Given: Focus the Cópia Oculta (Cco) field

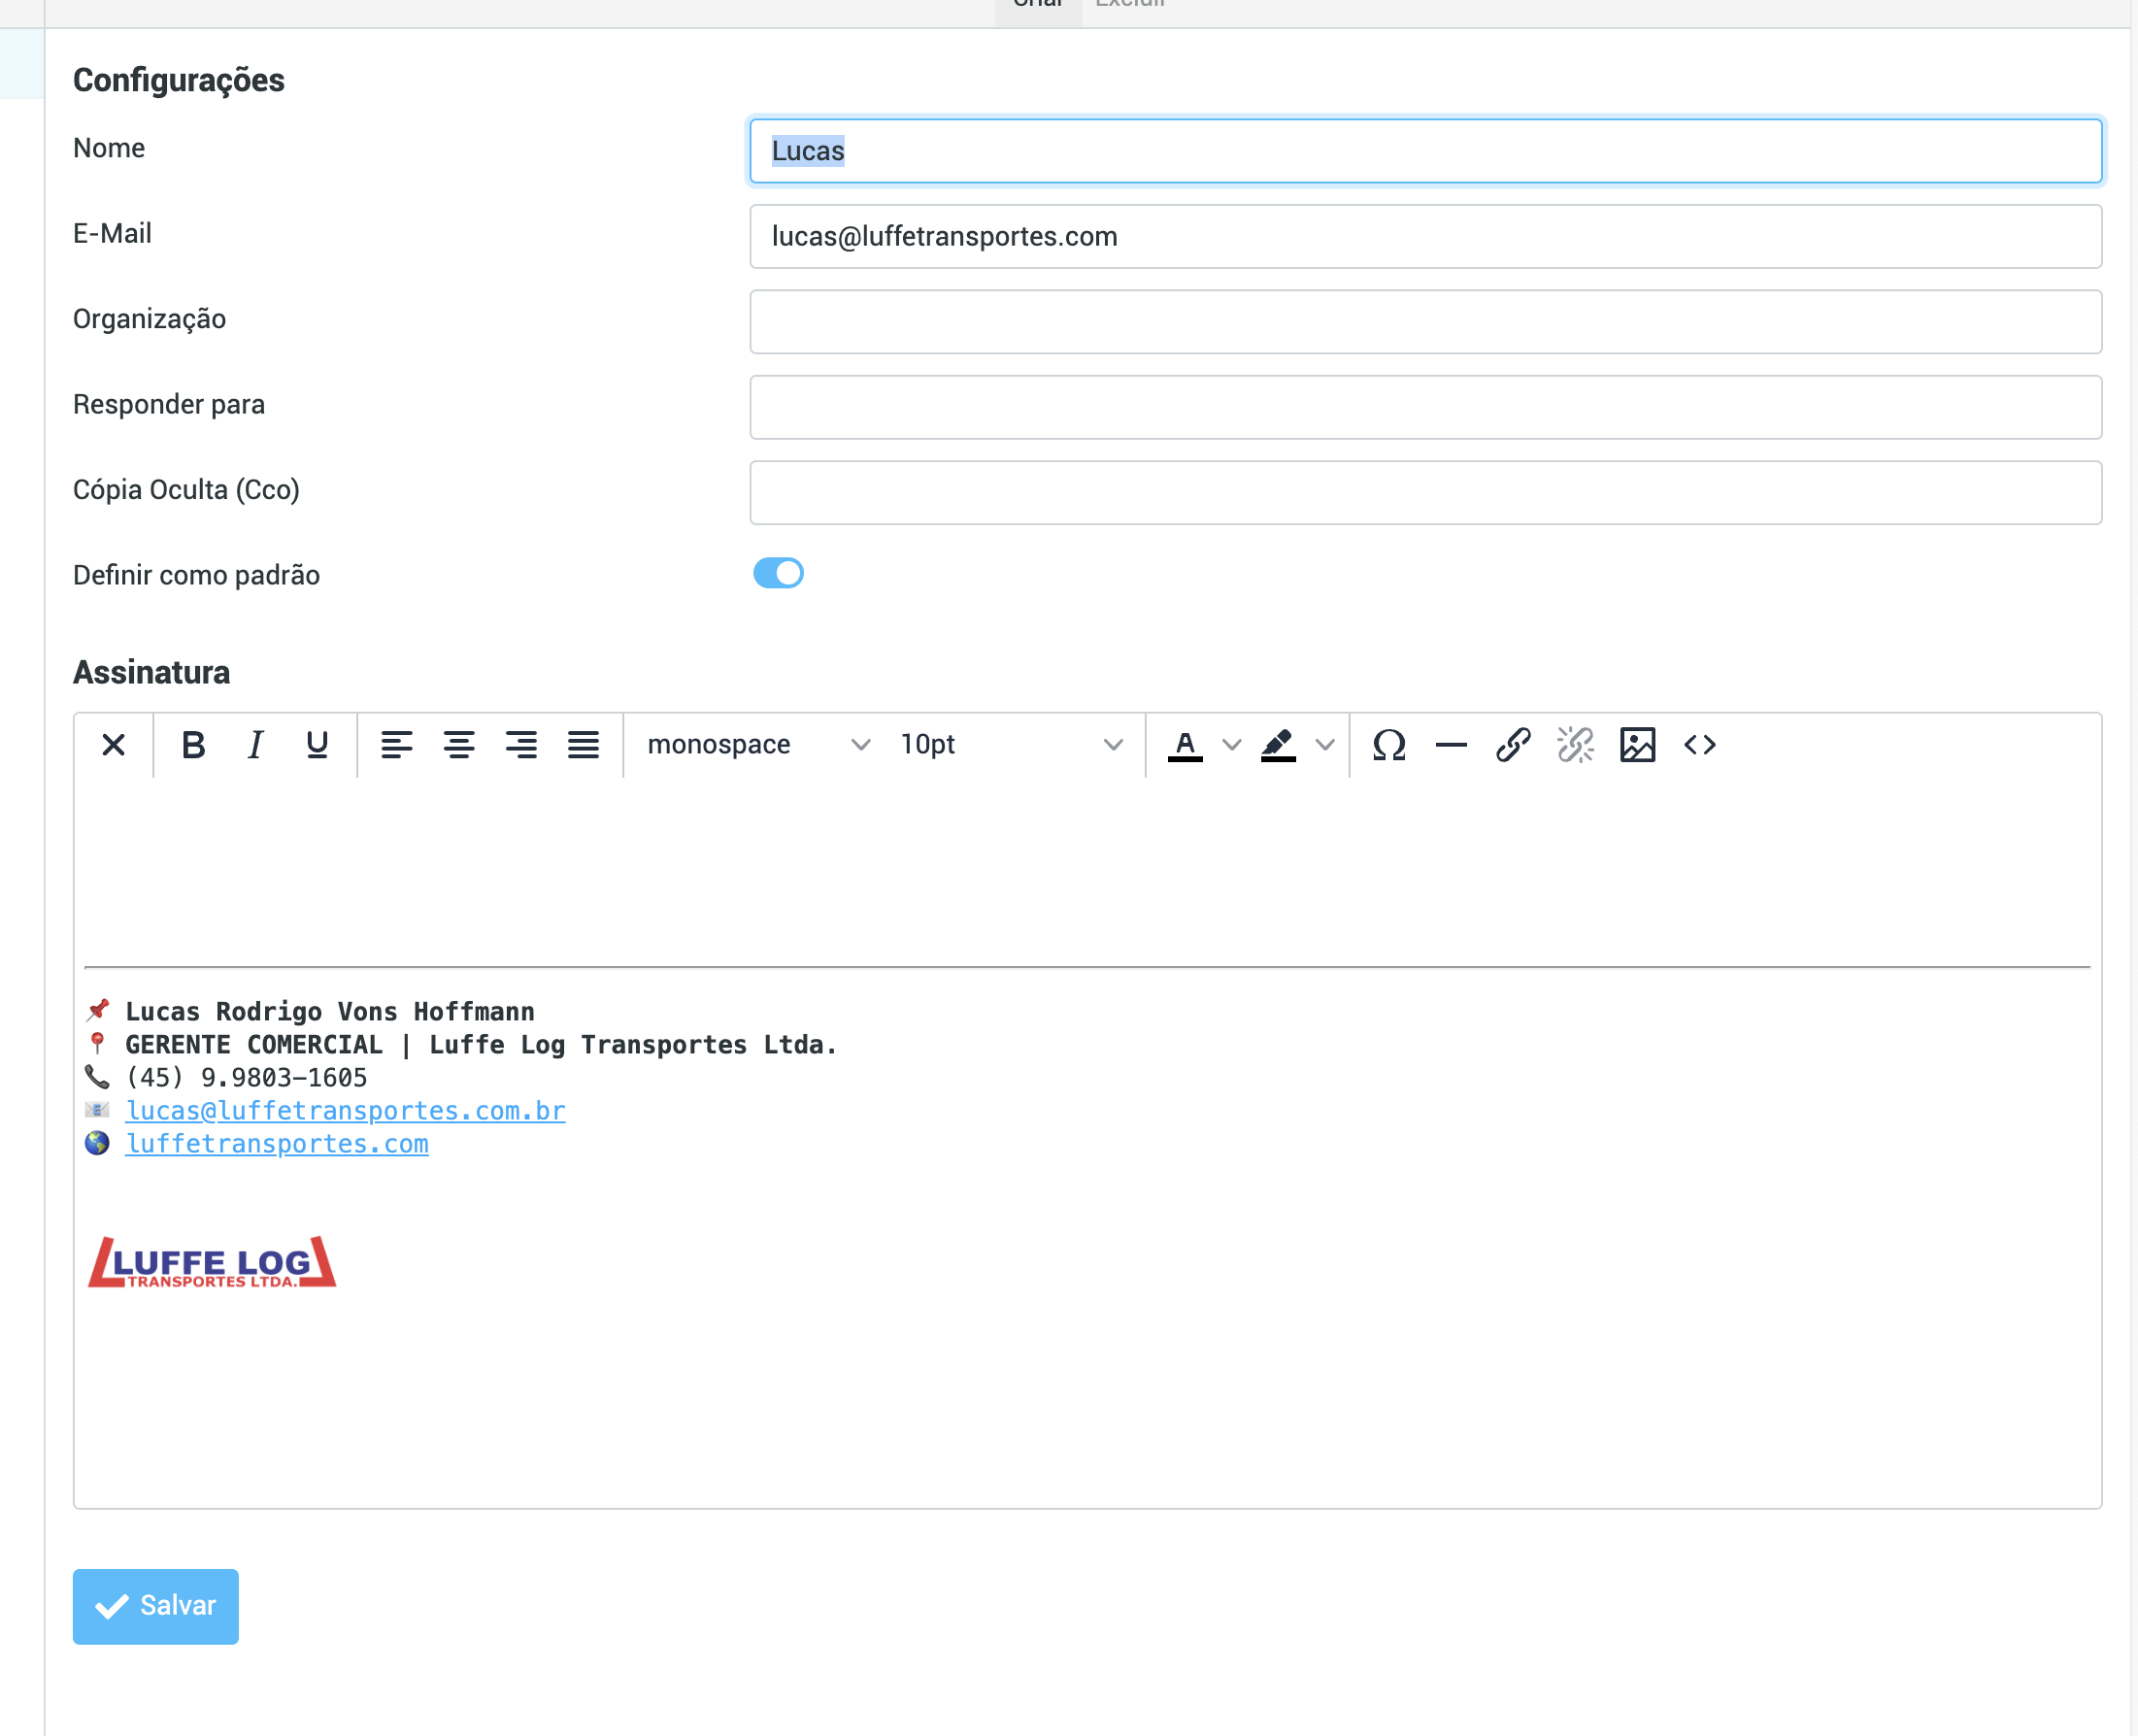Looking at the screenshot, I should click(1425, 493).
